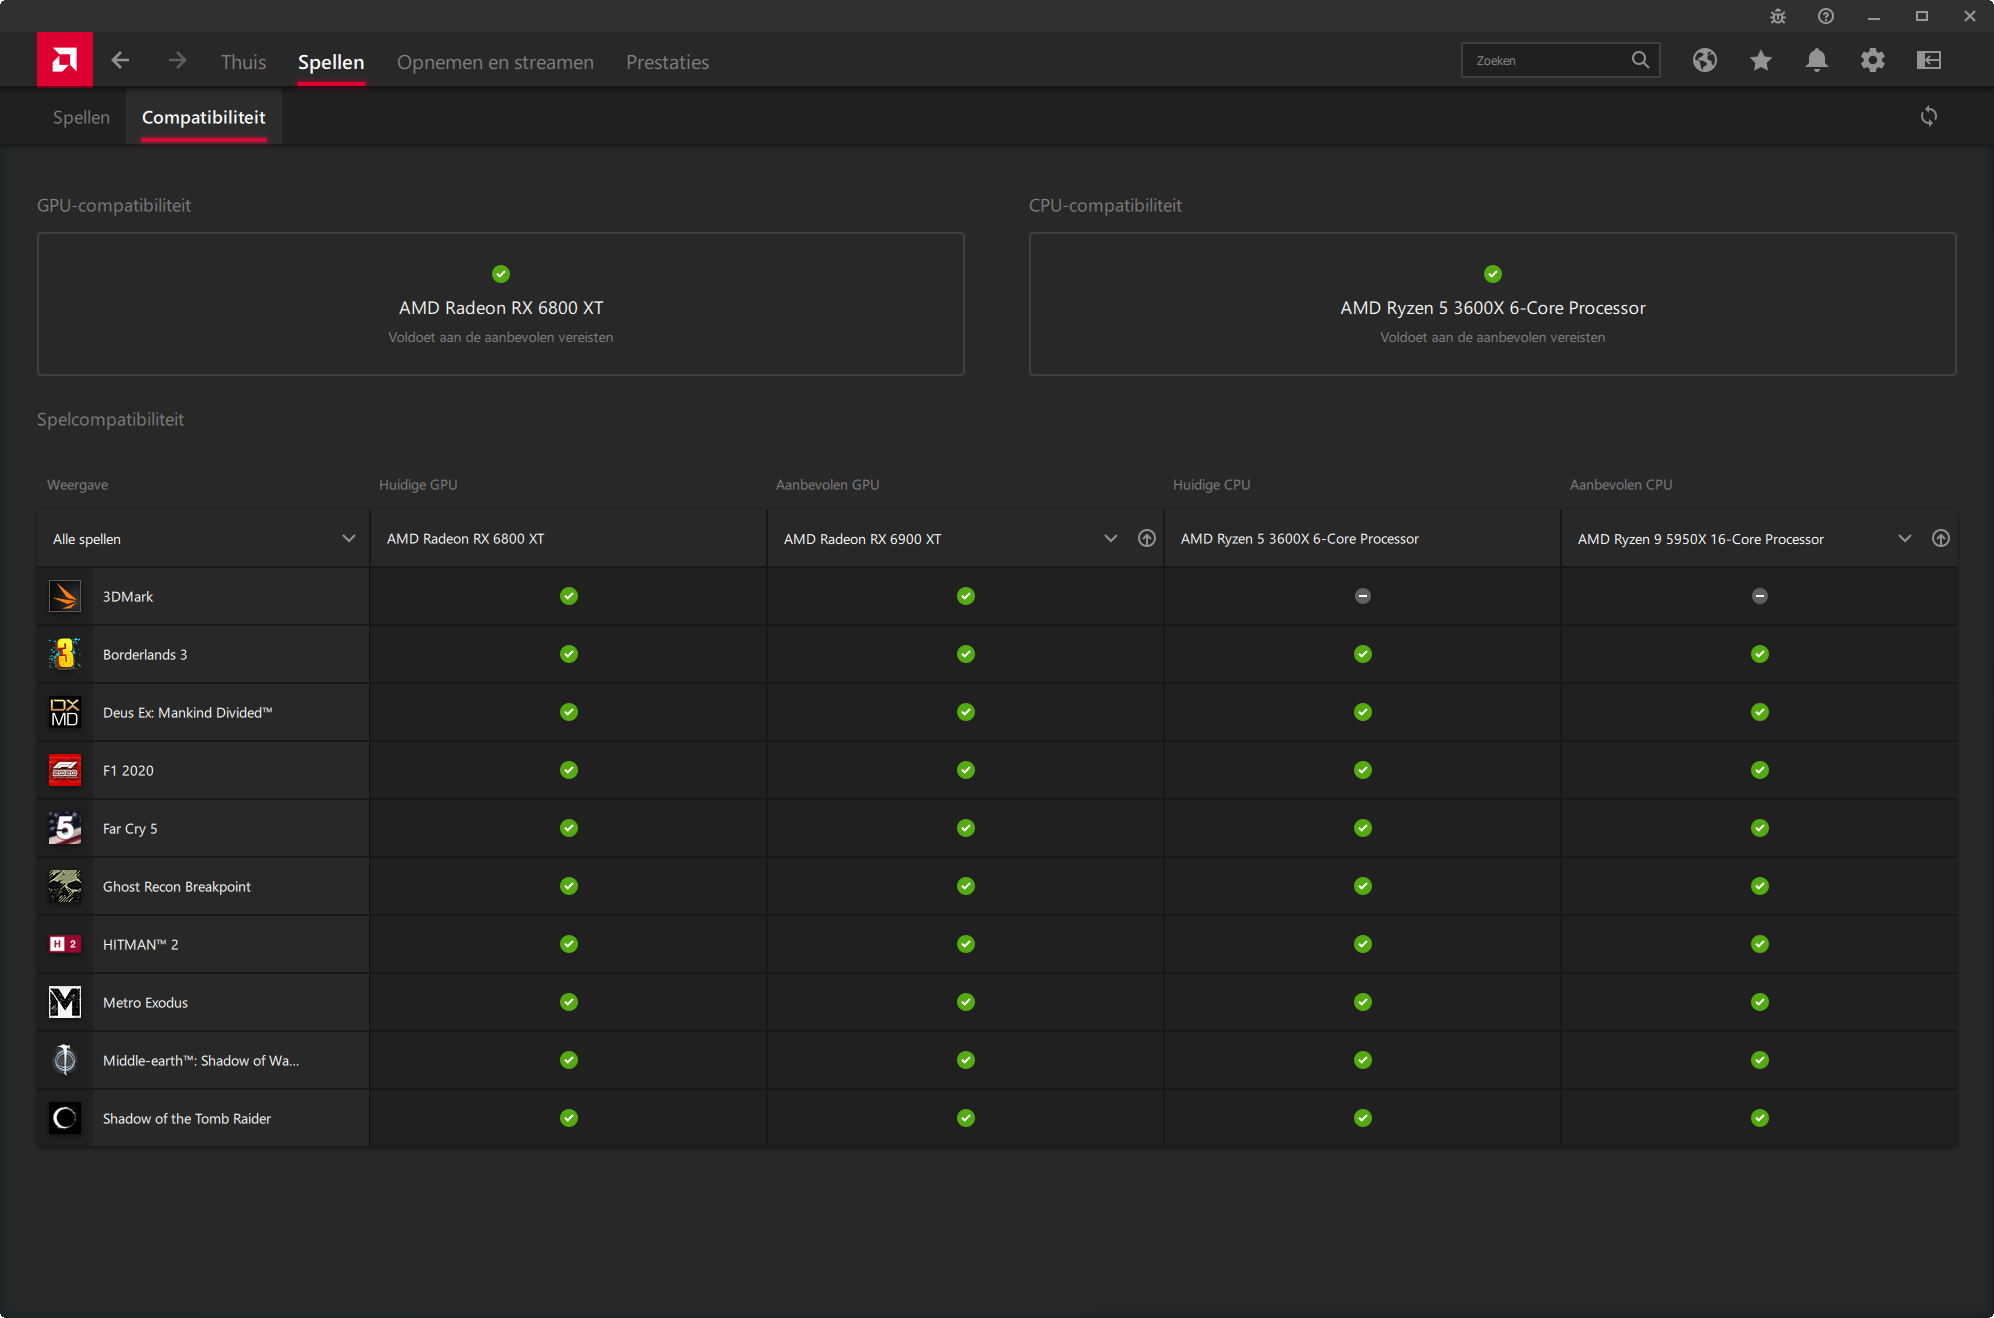Expand the Aanbevolen CPU Ryzen 9 5950X dropdown
The height and width of the screenshot is (1318, 1994).
point(1904,539)
